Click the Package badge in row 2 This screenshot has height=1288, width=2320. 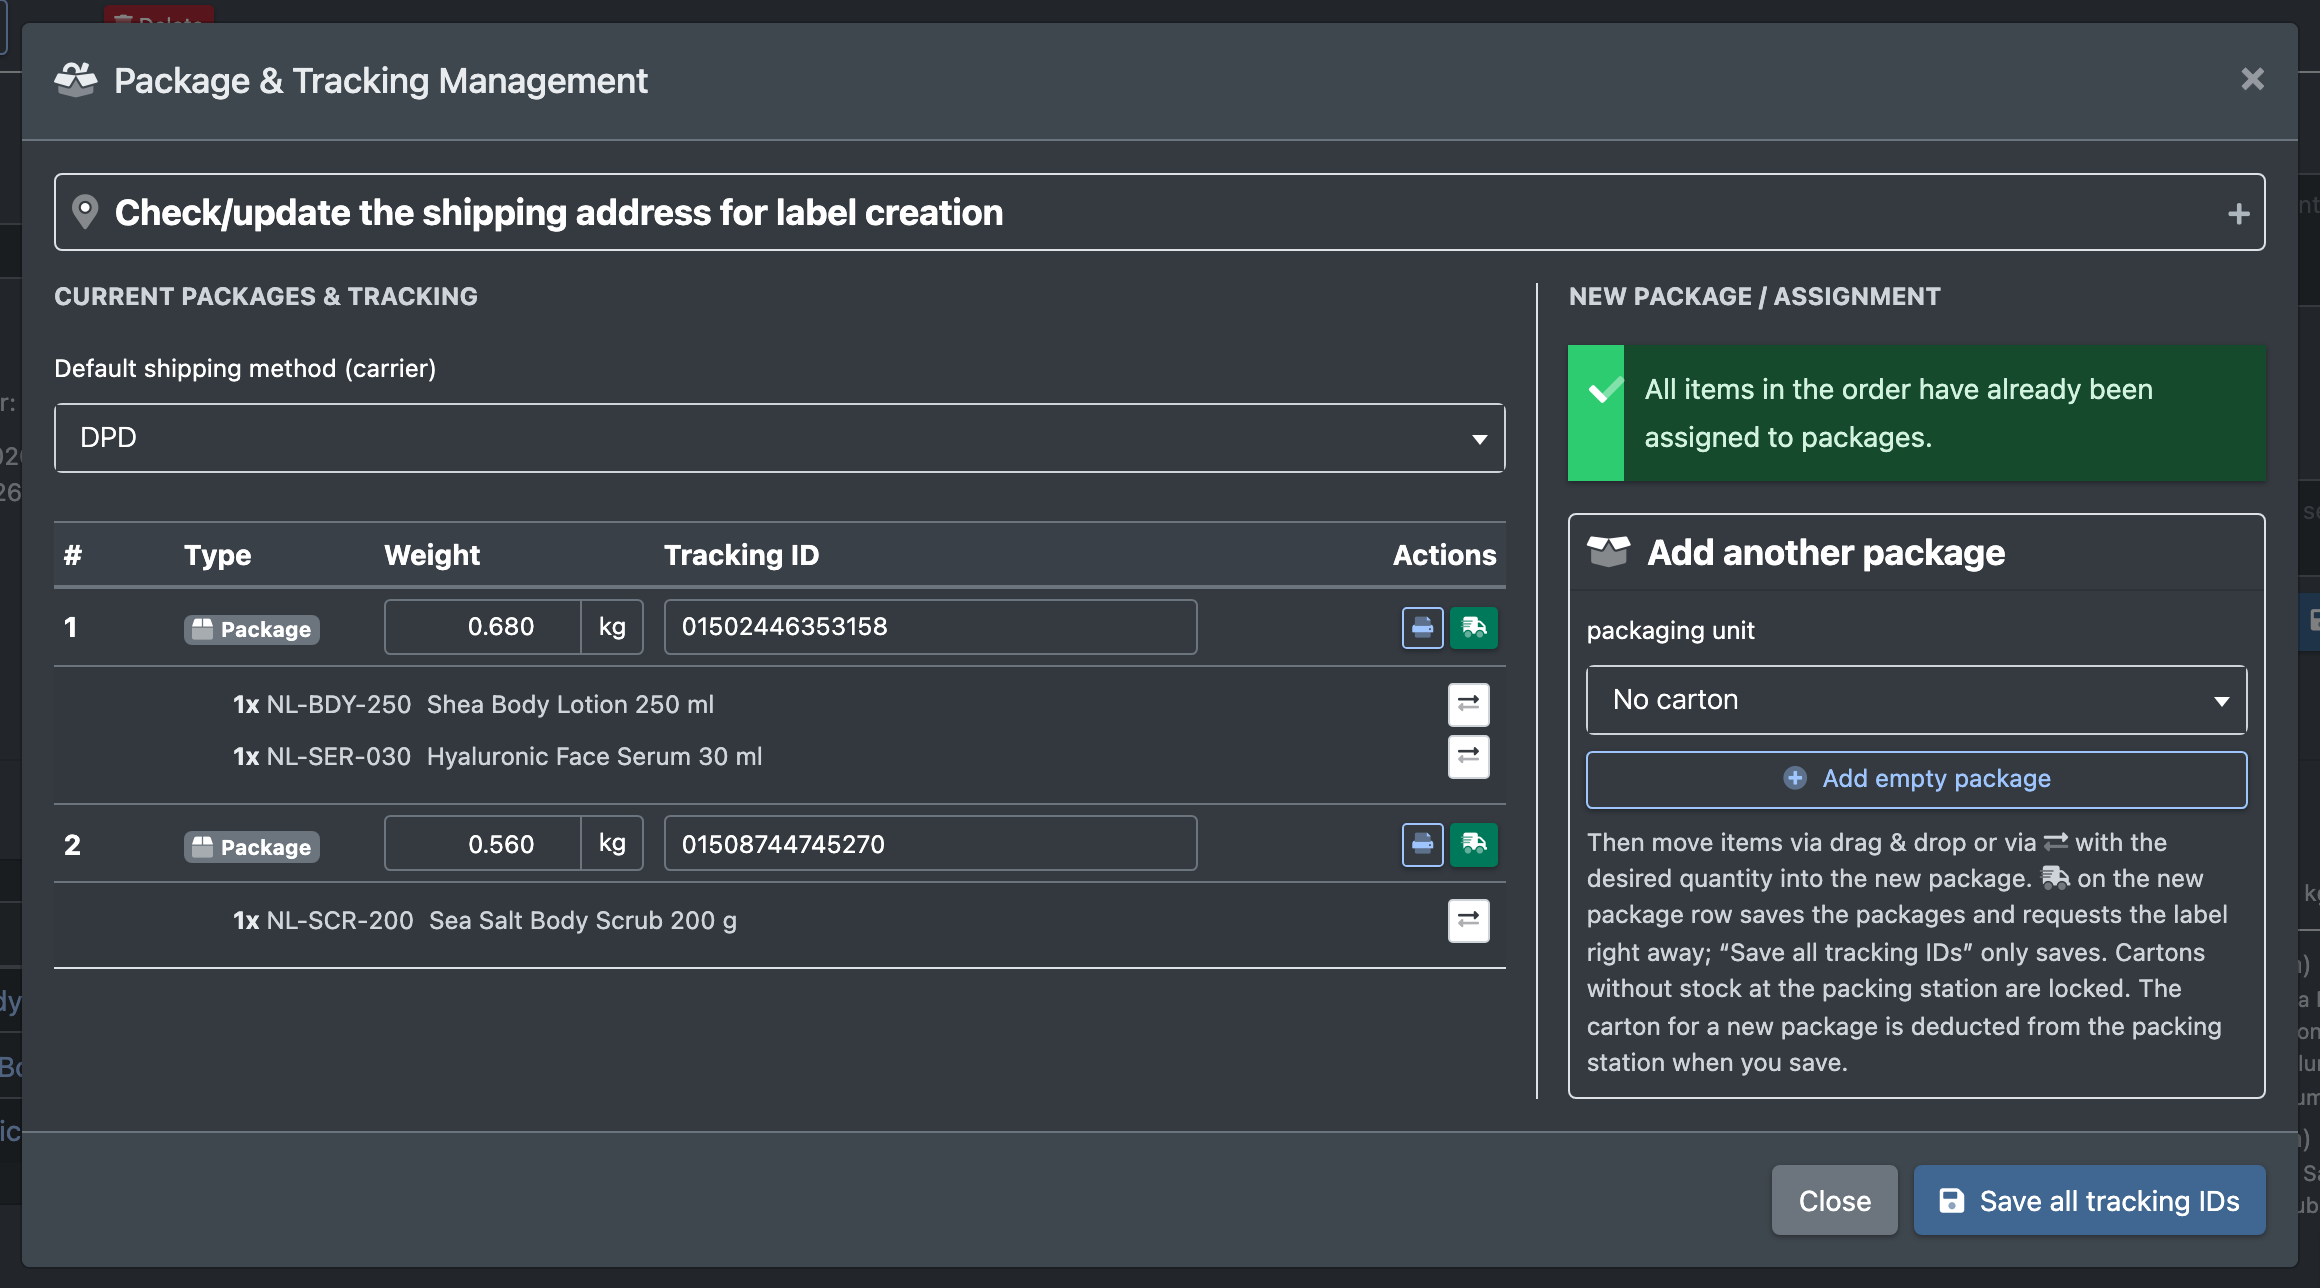(x=251, y=847)
